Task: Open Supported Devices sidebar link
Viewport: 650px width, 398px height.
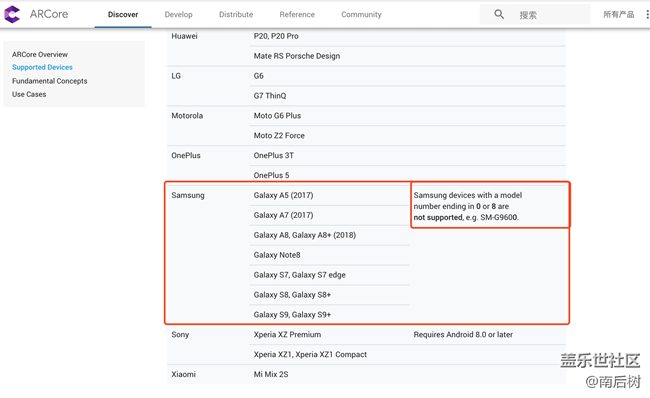Action: (42, 67)
